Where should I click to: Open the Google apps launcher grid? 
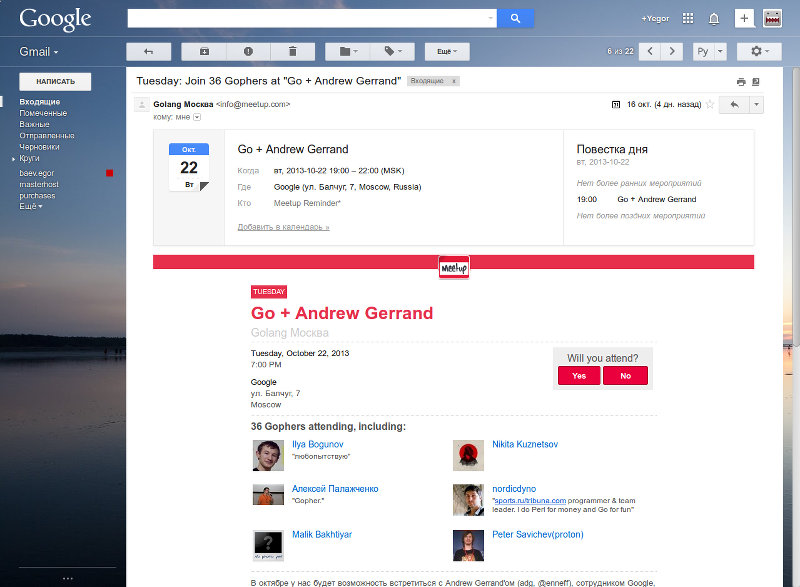(x=688, y=17)
